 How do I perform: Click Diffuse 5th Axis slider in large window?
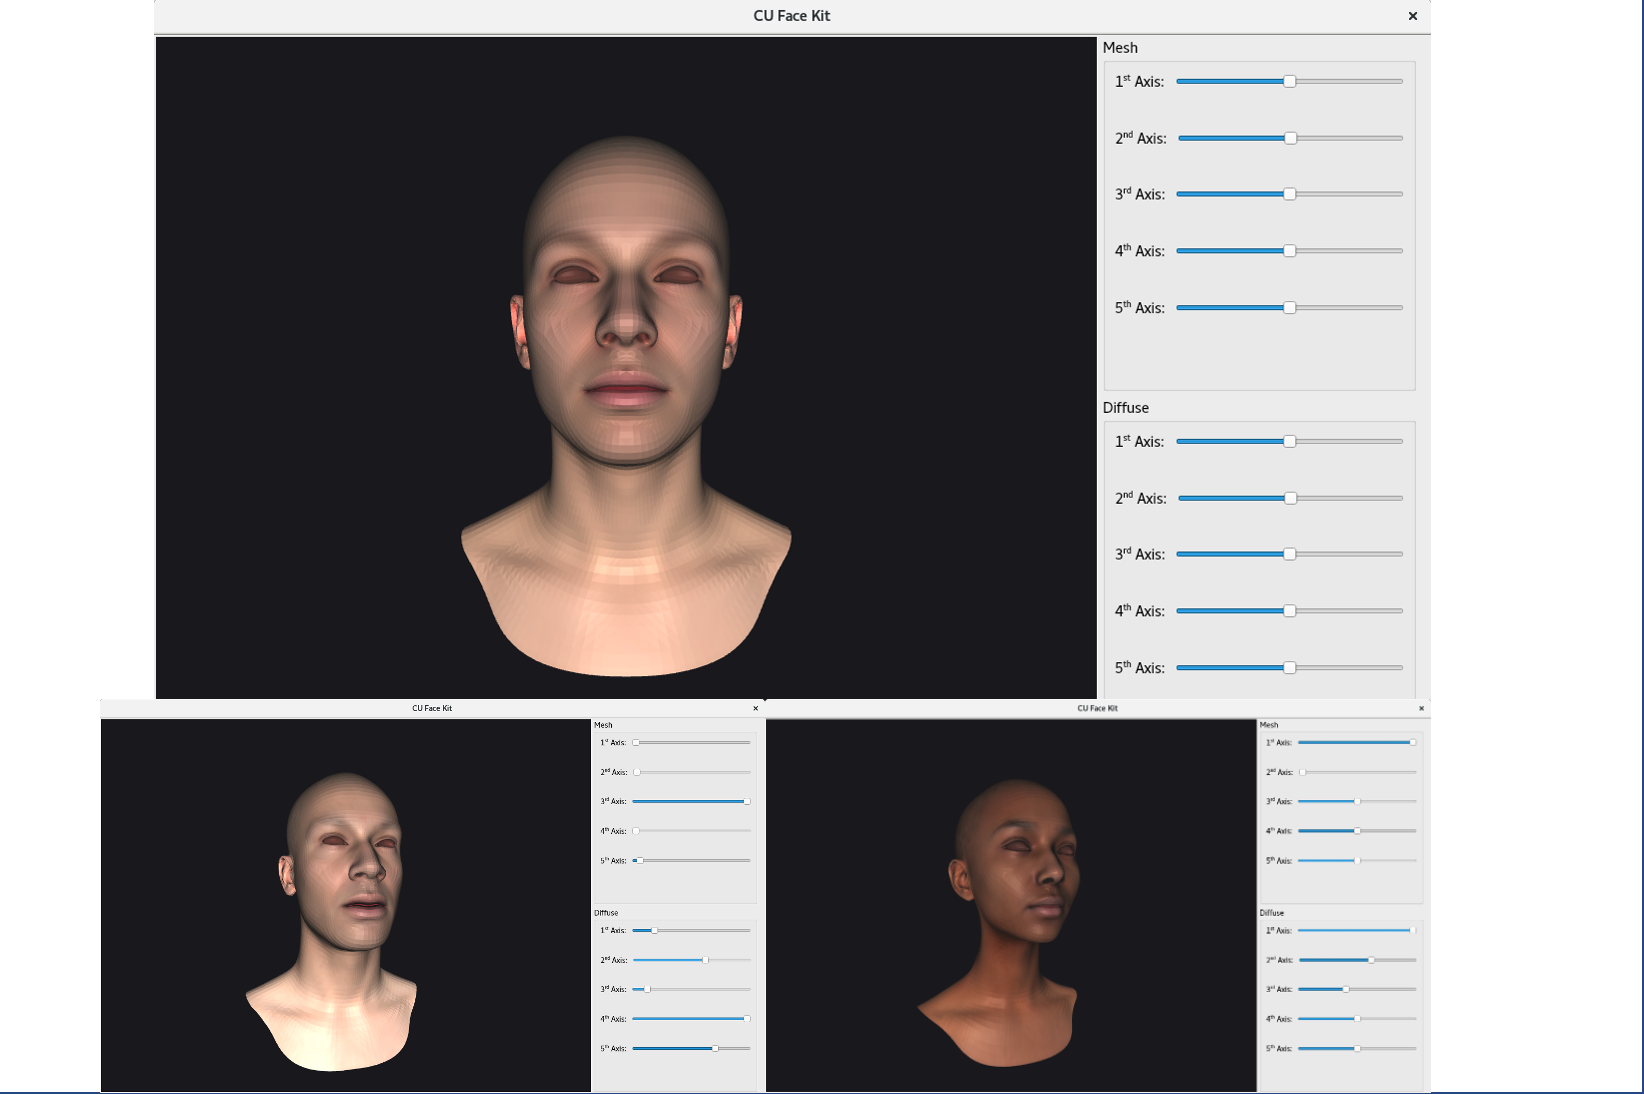click(1289, 668)
